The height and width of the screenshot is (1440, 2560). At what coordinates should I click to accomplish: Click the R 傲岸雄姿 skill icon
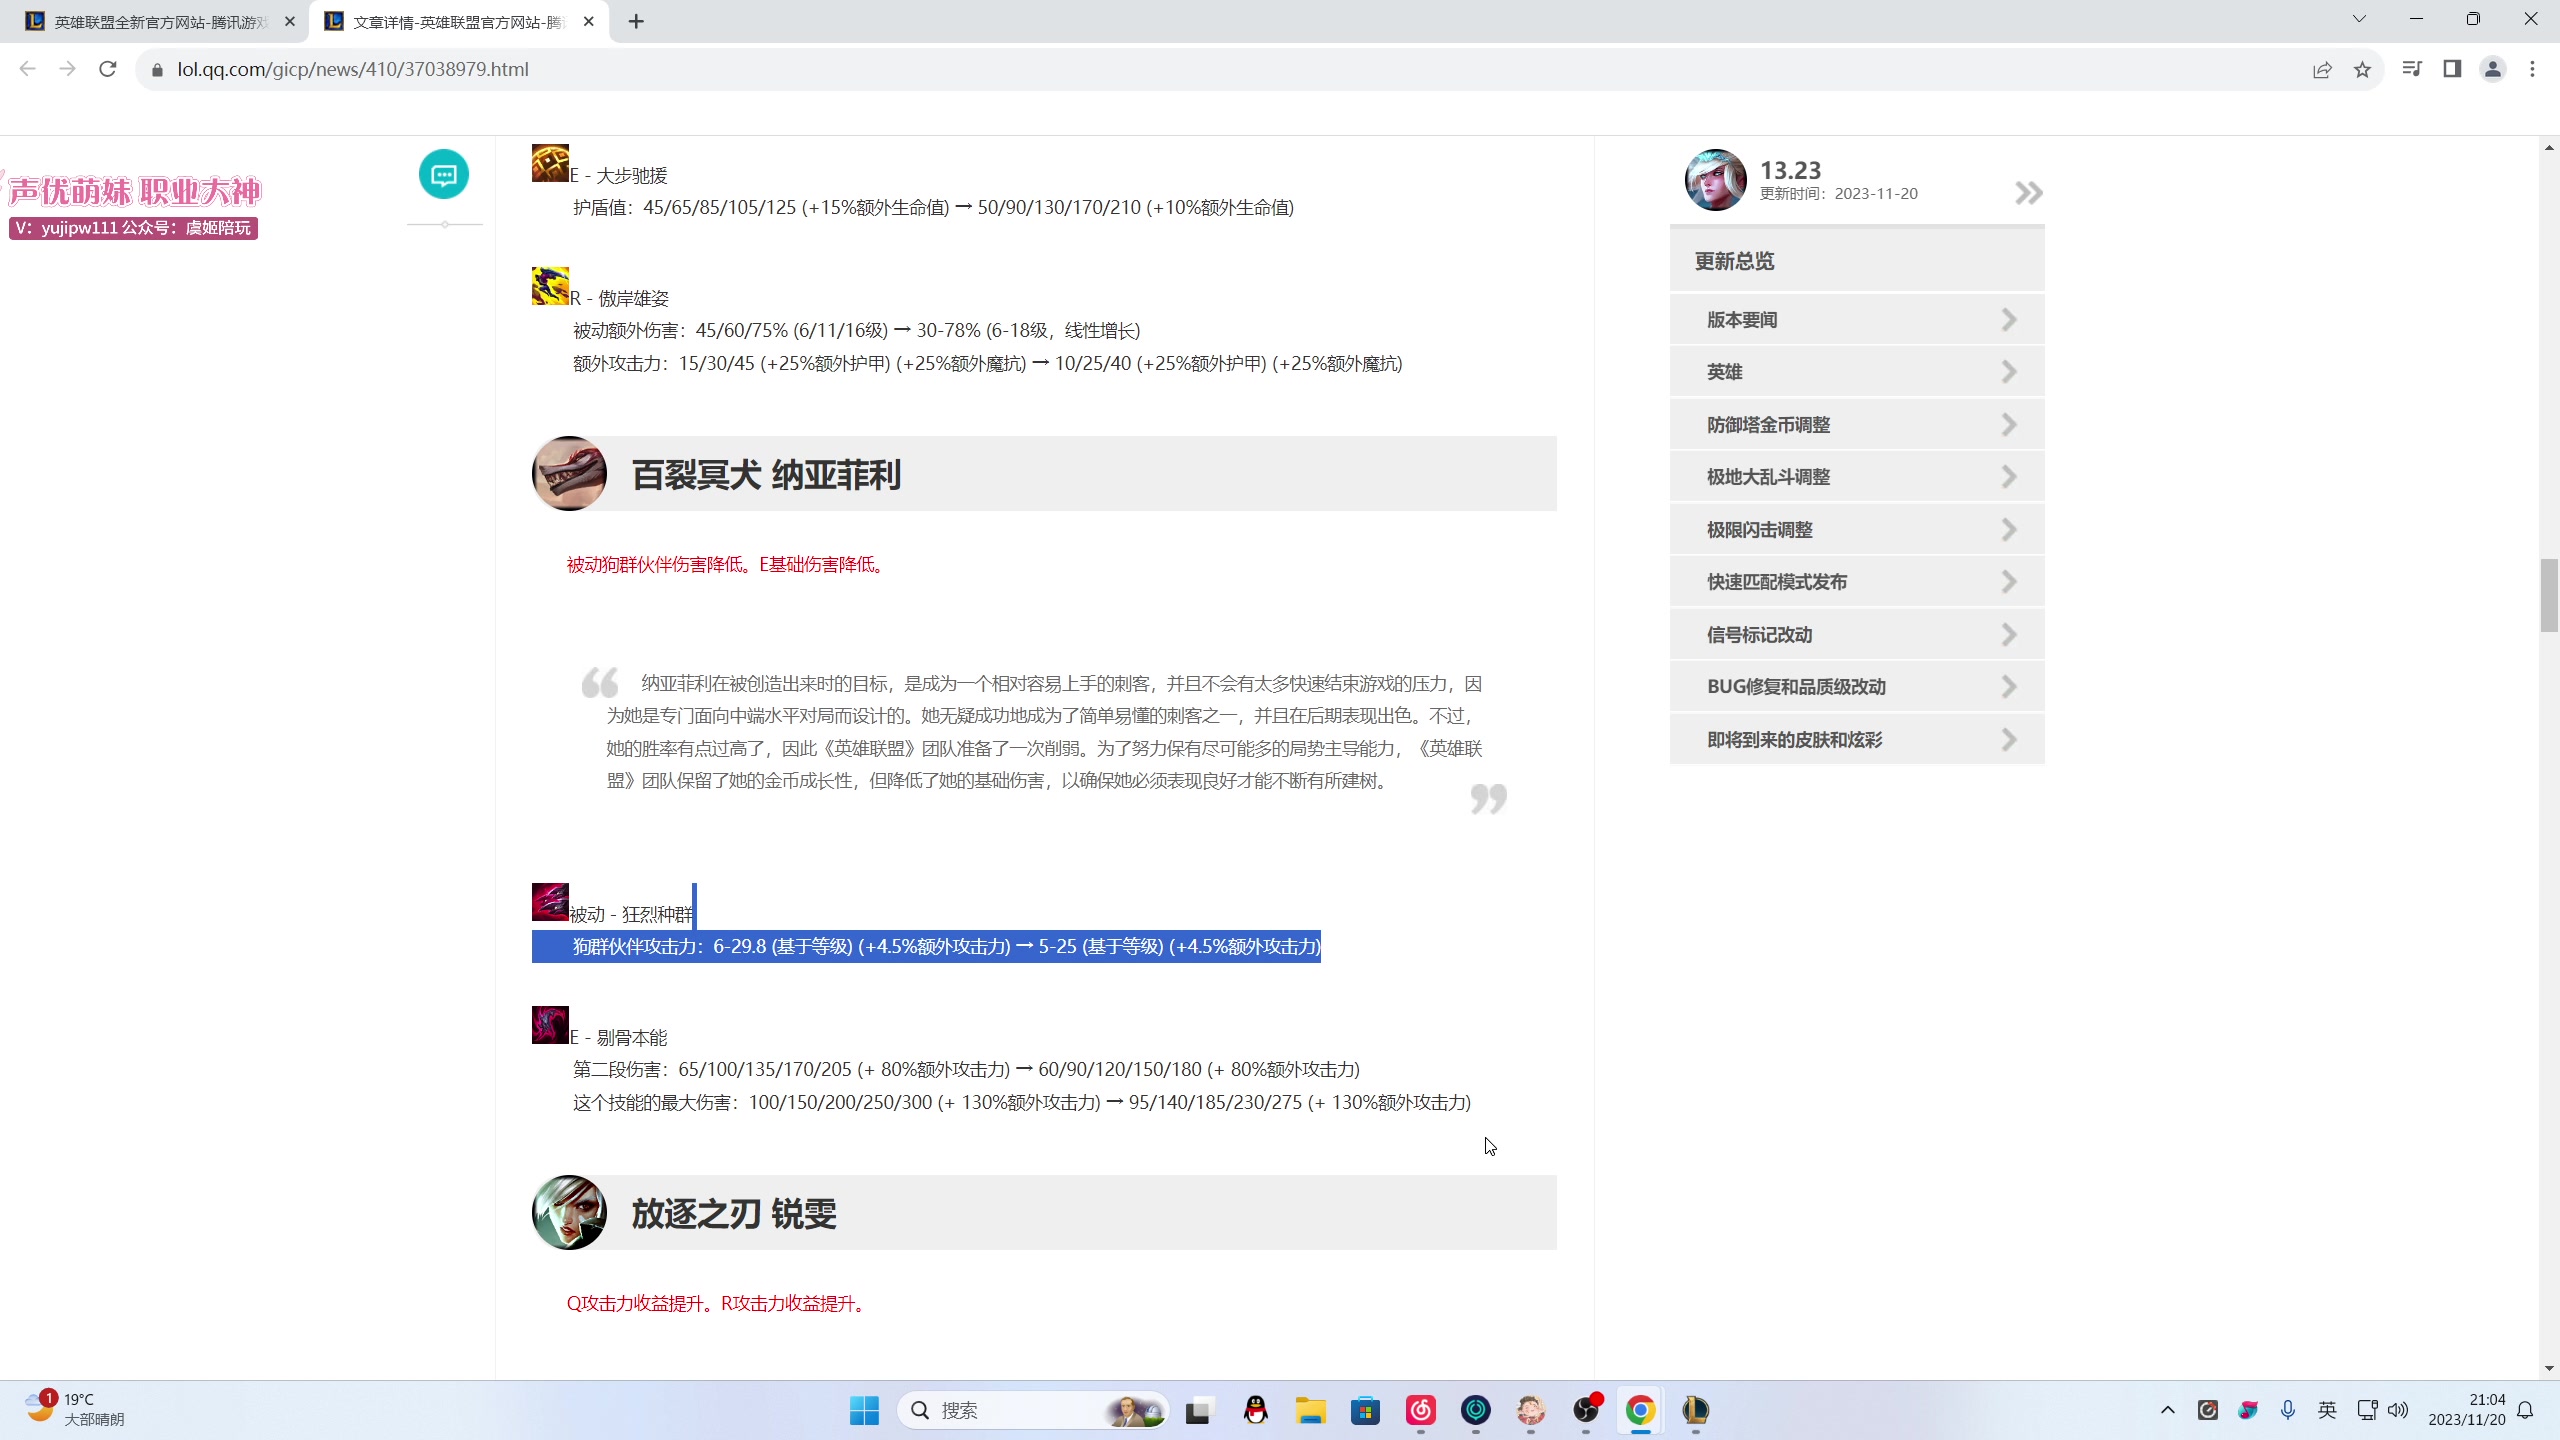tap(550, 286)
